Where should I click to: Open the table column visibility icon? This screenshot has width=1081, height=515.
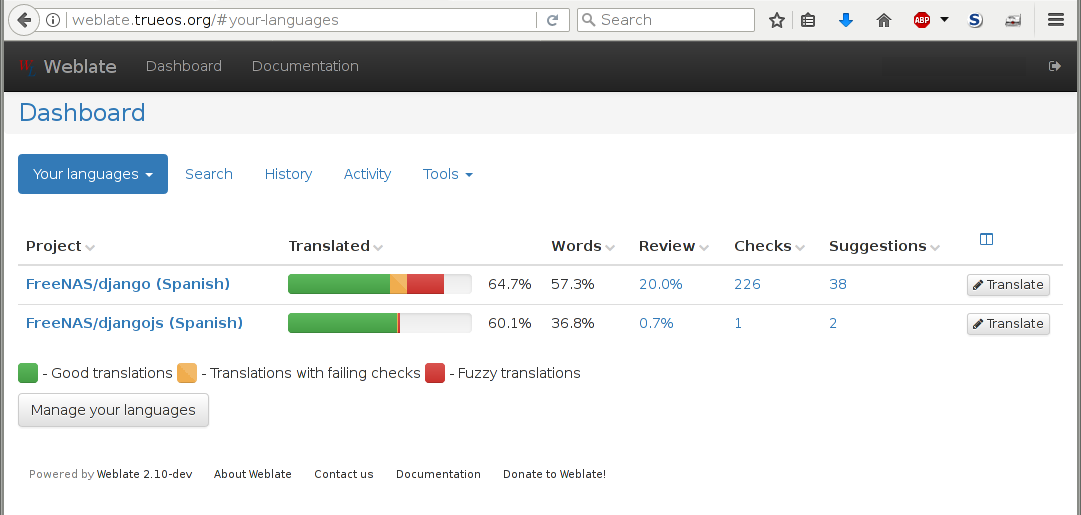pos(987,239)
